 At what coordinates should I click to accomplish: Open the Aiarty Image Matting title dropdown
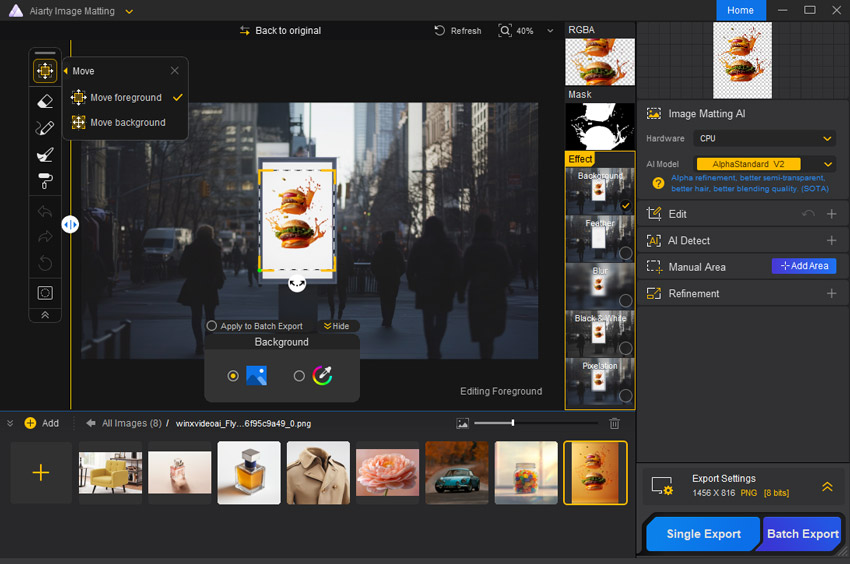(x=129, y=11)
